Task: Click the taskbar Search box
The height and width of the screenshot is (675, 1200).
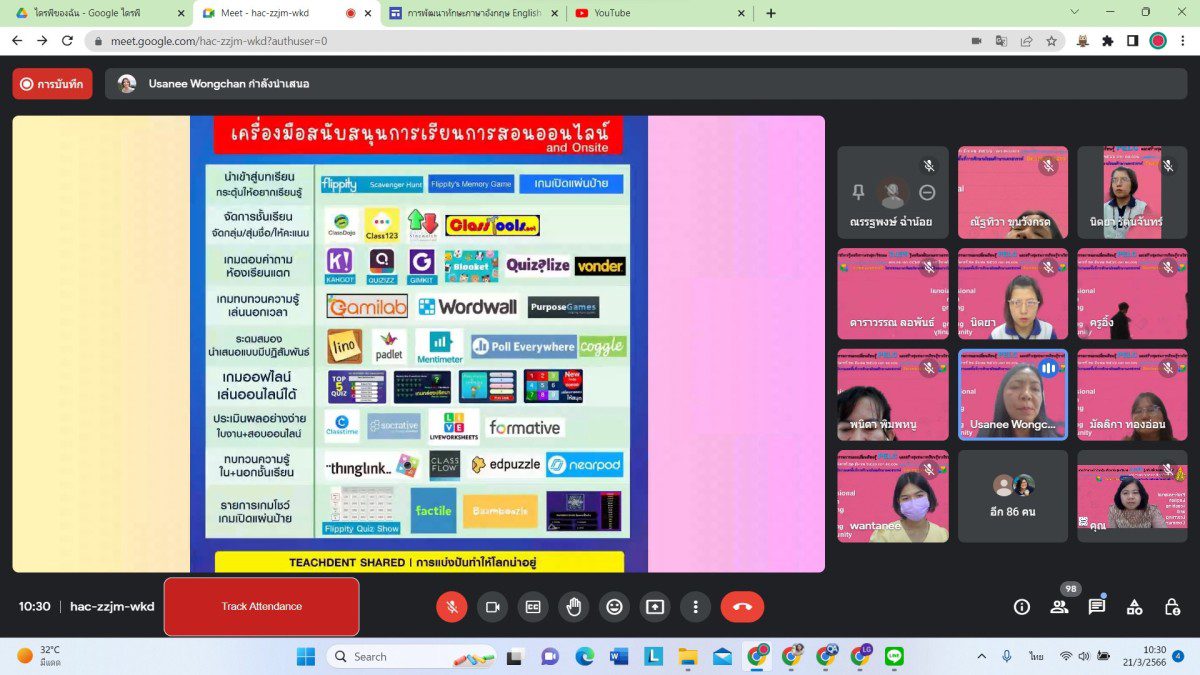Action: tap(410, 656)
